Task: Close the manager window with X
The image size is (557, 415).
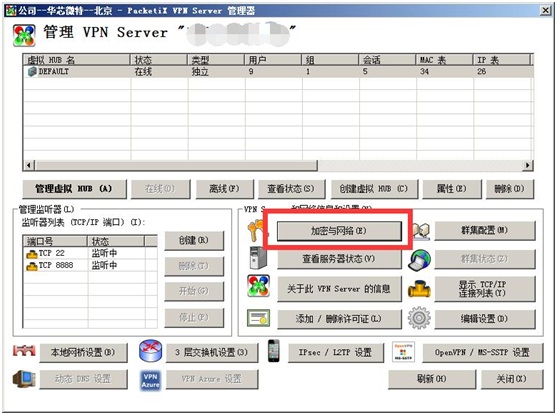Action: coord(545,11)
